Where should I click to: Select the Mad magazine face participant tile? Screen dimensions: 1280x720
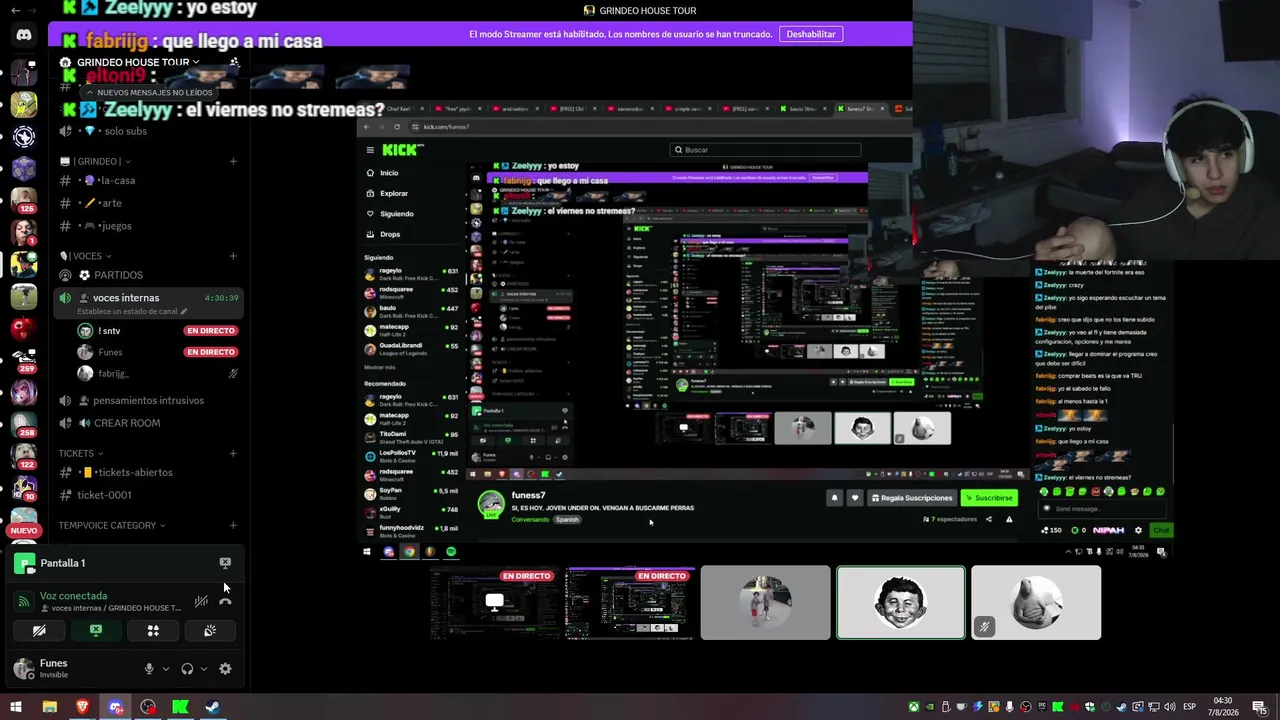[901, 603]
